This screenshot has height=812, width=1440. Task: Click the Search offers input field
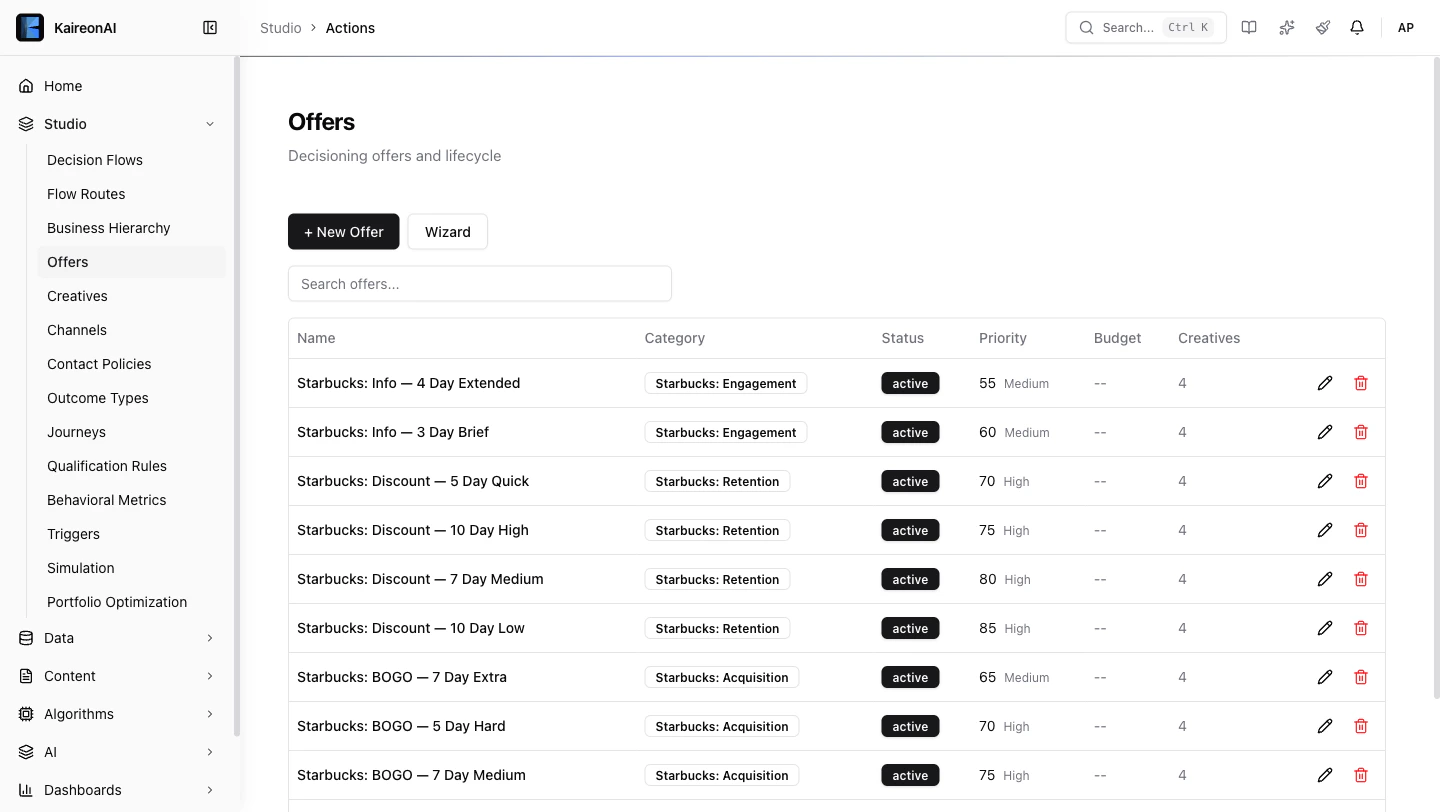pos(480,283)
